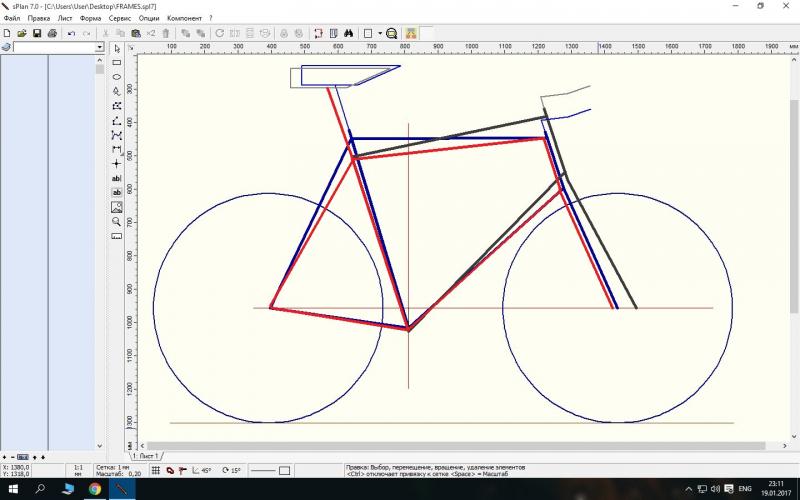Open Google Chrome from the taskbar
Viewport: 800px width, 500px height.
94,489
